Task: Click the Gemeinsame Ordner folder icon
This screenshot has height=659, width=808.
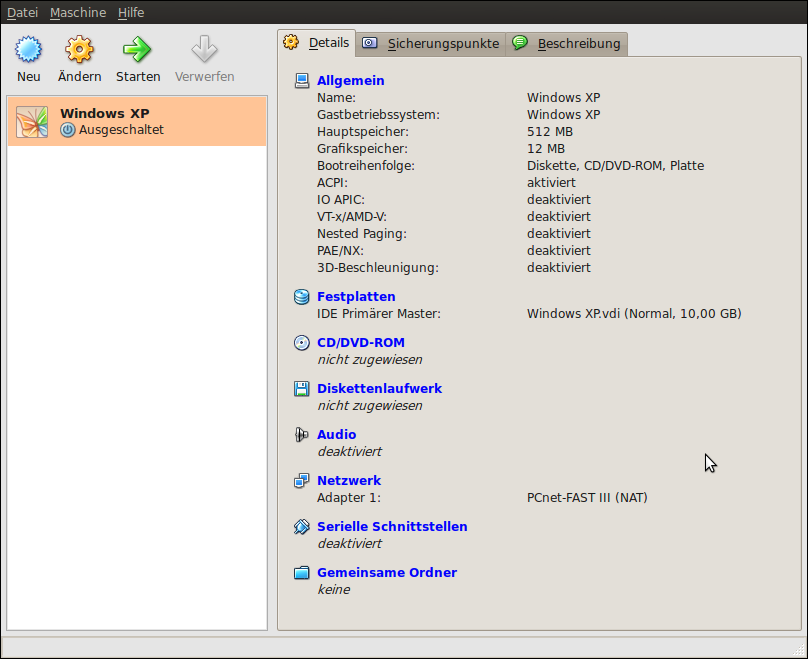Action: click(302, 573)
